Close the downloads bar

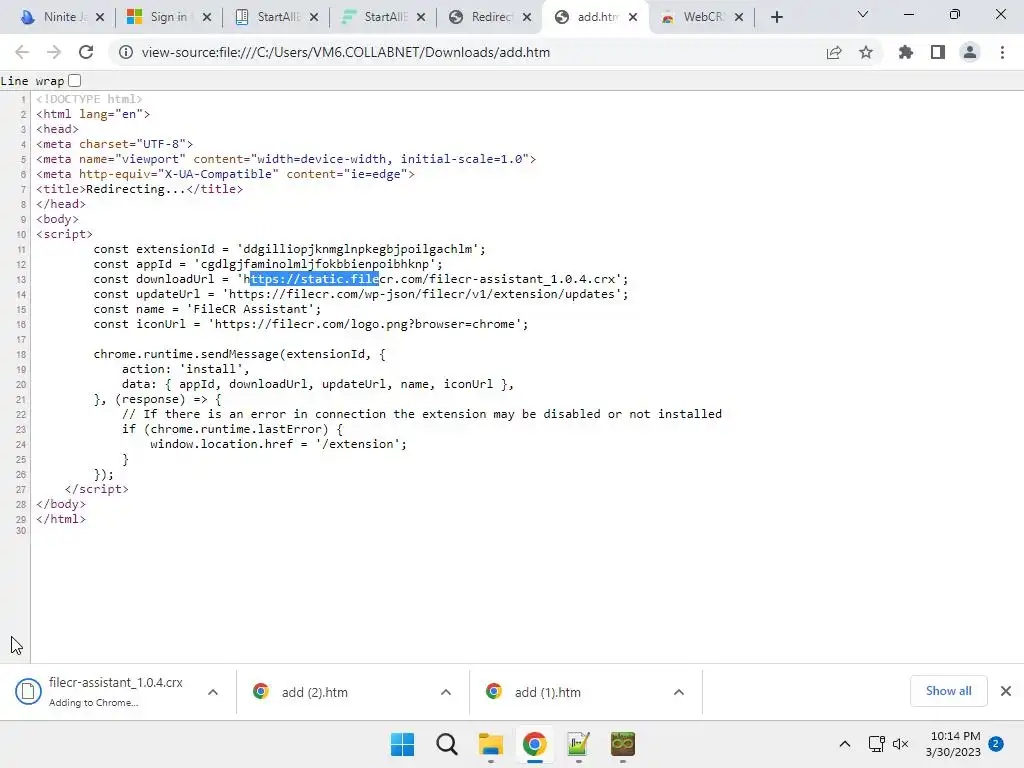1006,691
